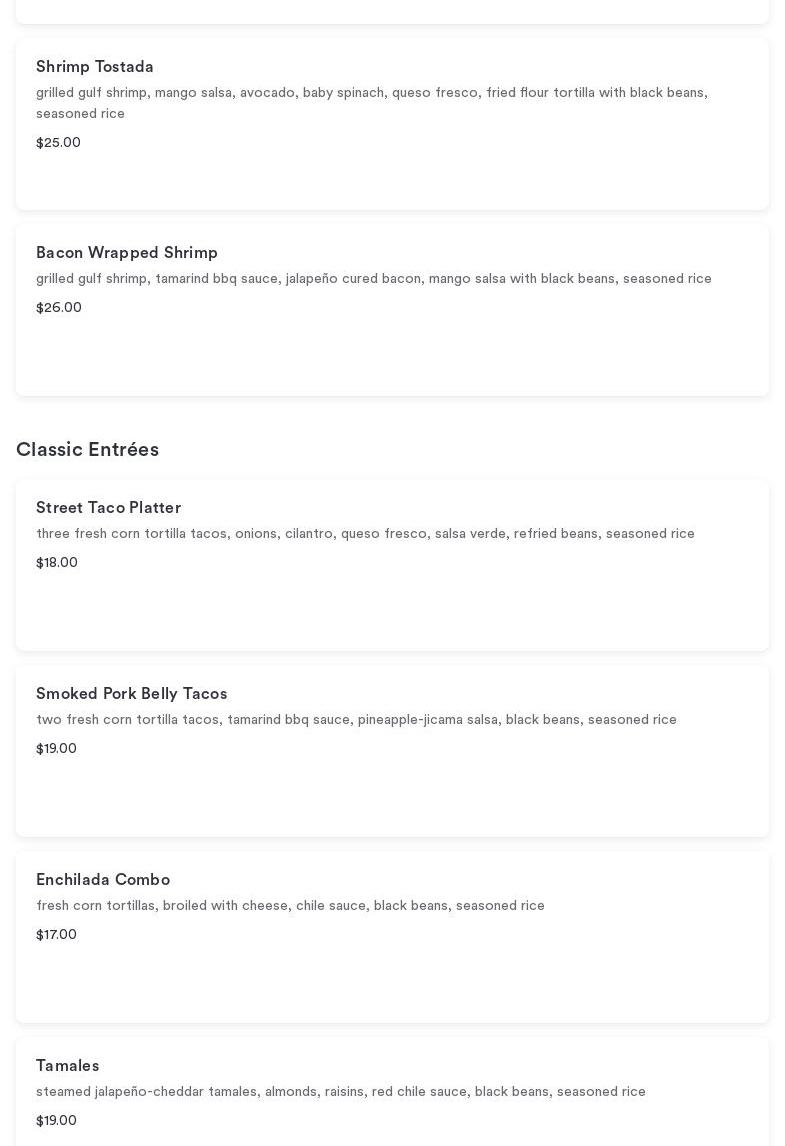Click the Street Taco Platter description
The width and height of the screenshot is (785, 1146).
click(365, 534)
